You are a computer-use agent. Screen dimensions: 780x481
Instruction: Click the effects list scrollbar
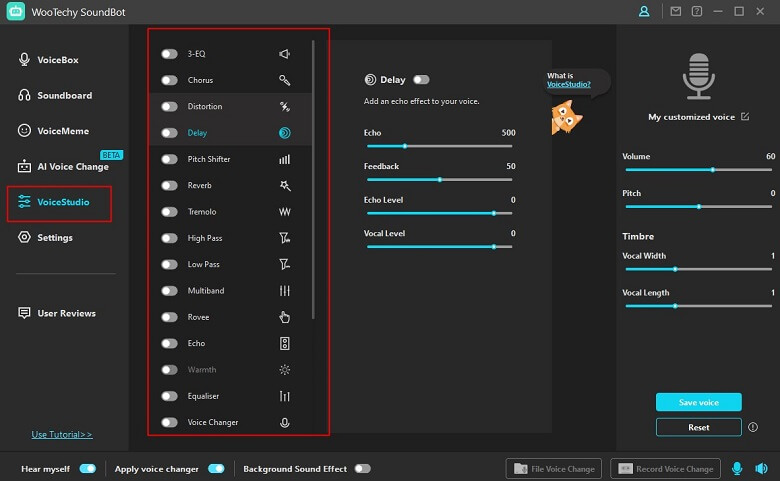click(x=313, y=180)
